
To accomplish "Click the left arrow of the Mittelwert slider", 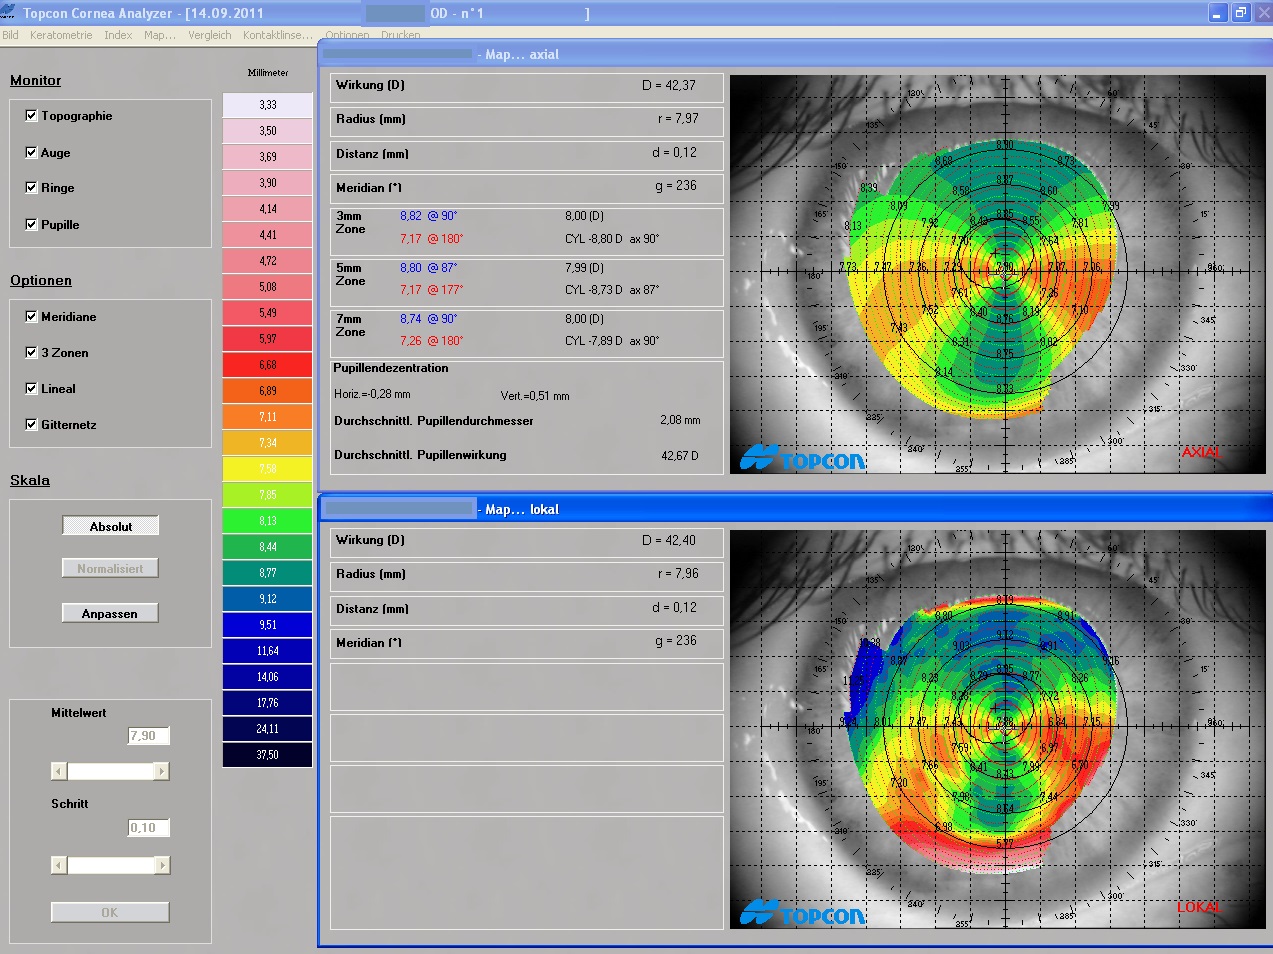I will click(x=59, y=771).
